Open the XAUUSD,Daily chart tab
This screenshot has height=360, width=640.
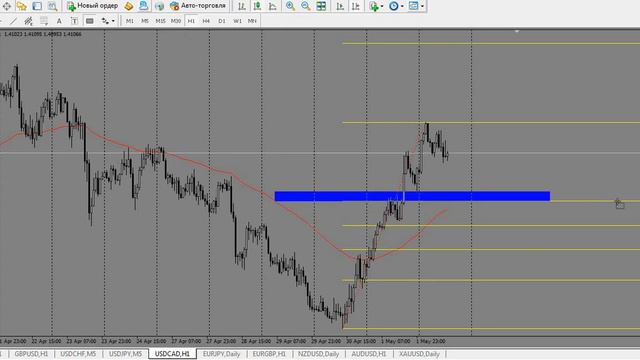(419, 354)
